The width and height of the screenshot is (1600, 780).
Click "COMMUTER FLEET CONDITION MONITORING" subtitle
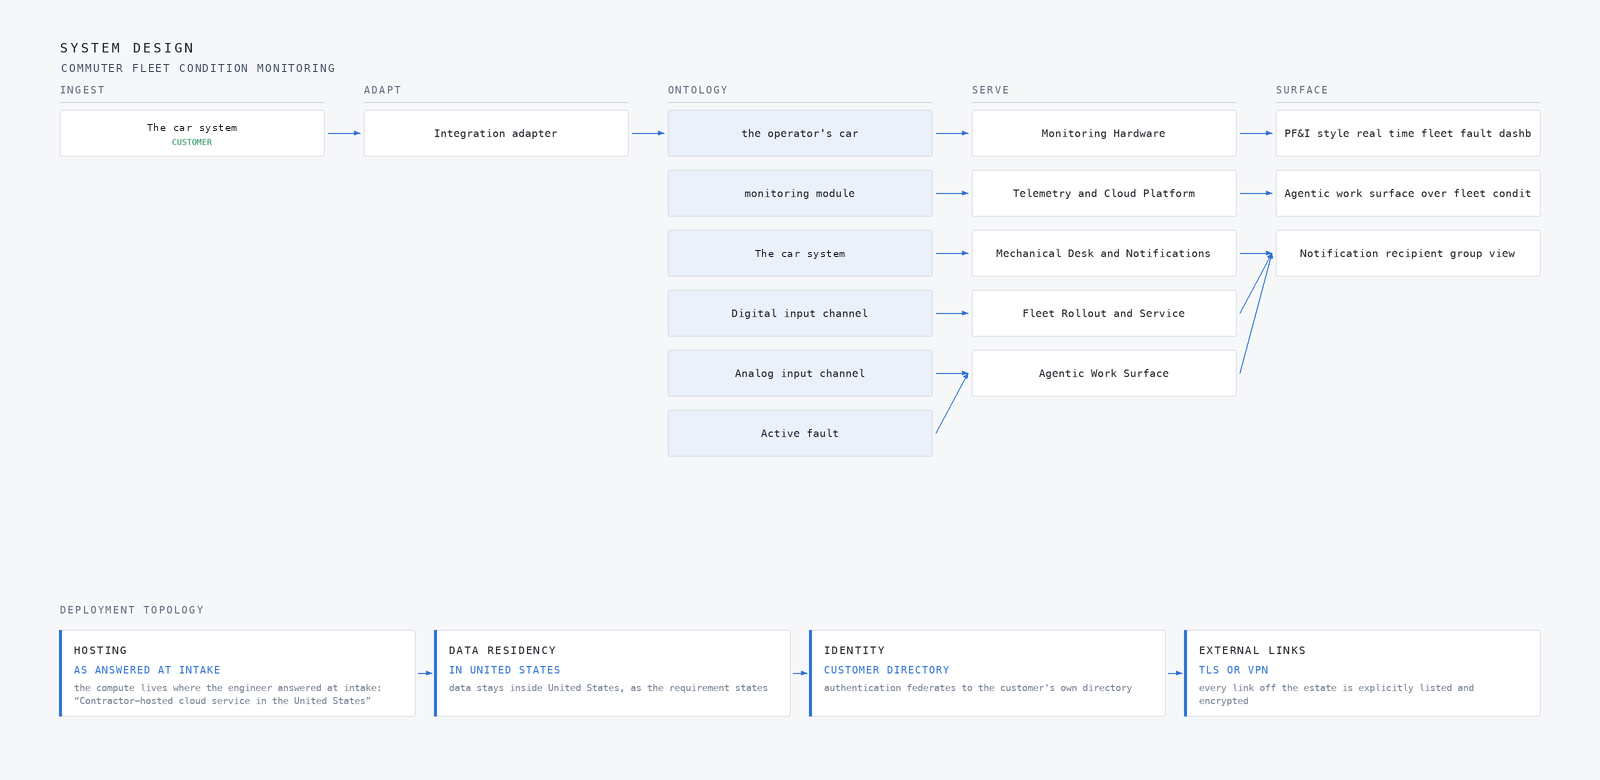(x=198, y=68)
